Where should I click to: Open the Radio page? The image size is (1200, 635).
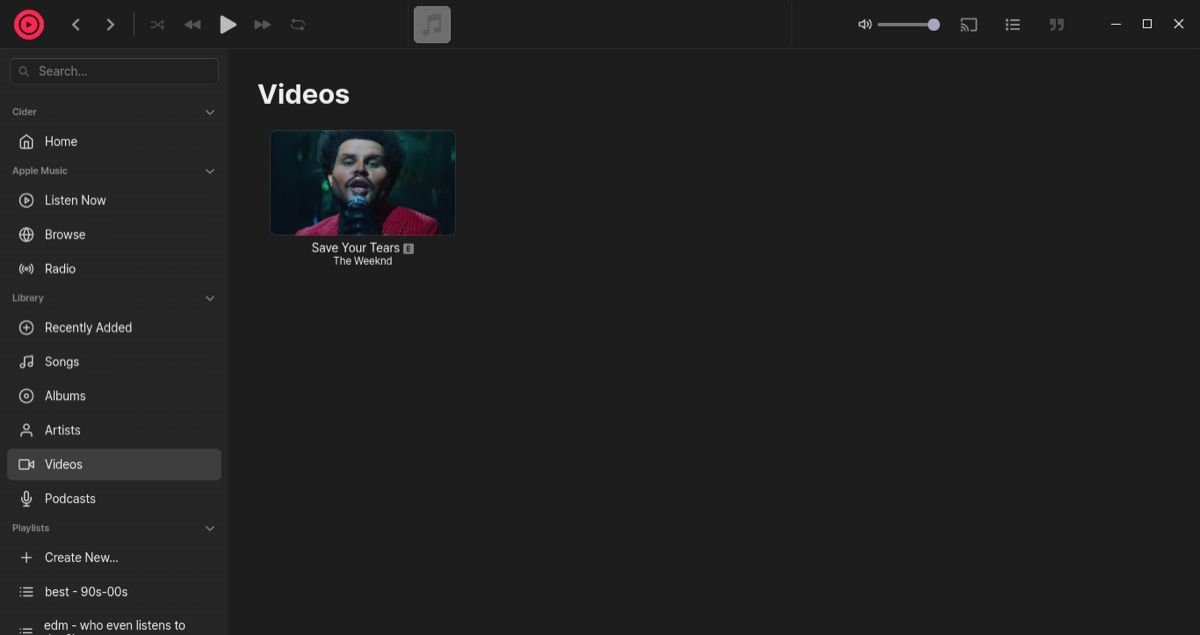click(x=114, y=269)
